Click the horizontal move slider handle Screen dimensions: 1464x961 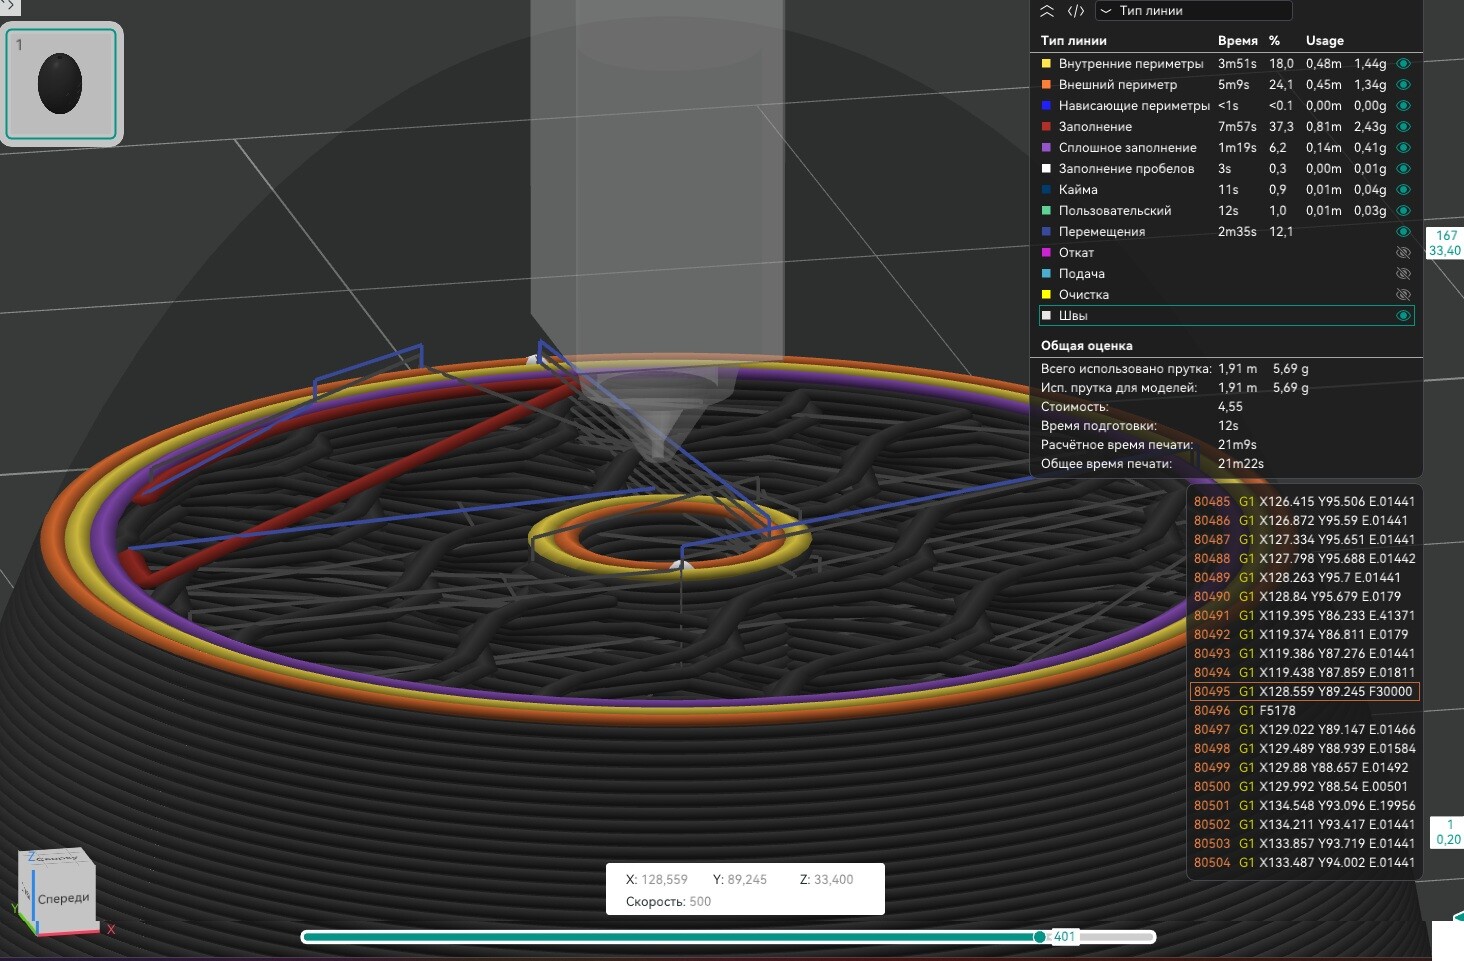pyautogui.click(x=1040, y=937)
